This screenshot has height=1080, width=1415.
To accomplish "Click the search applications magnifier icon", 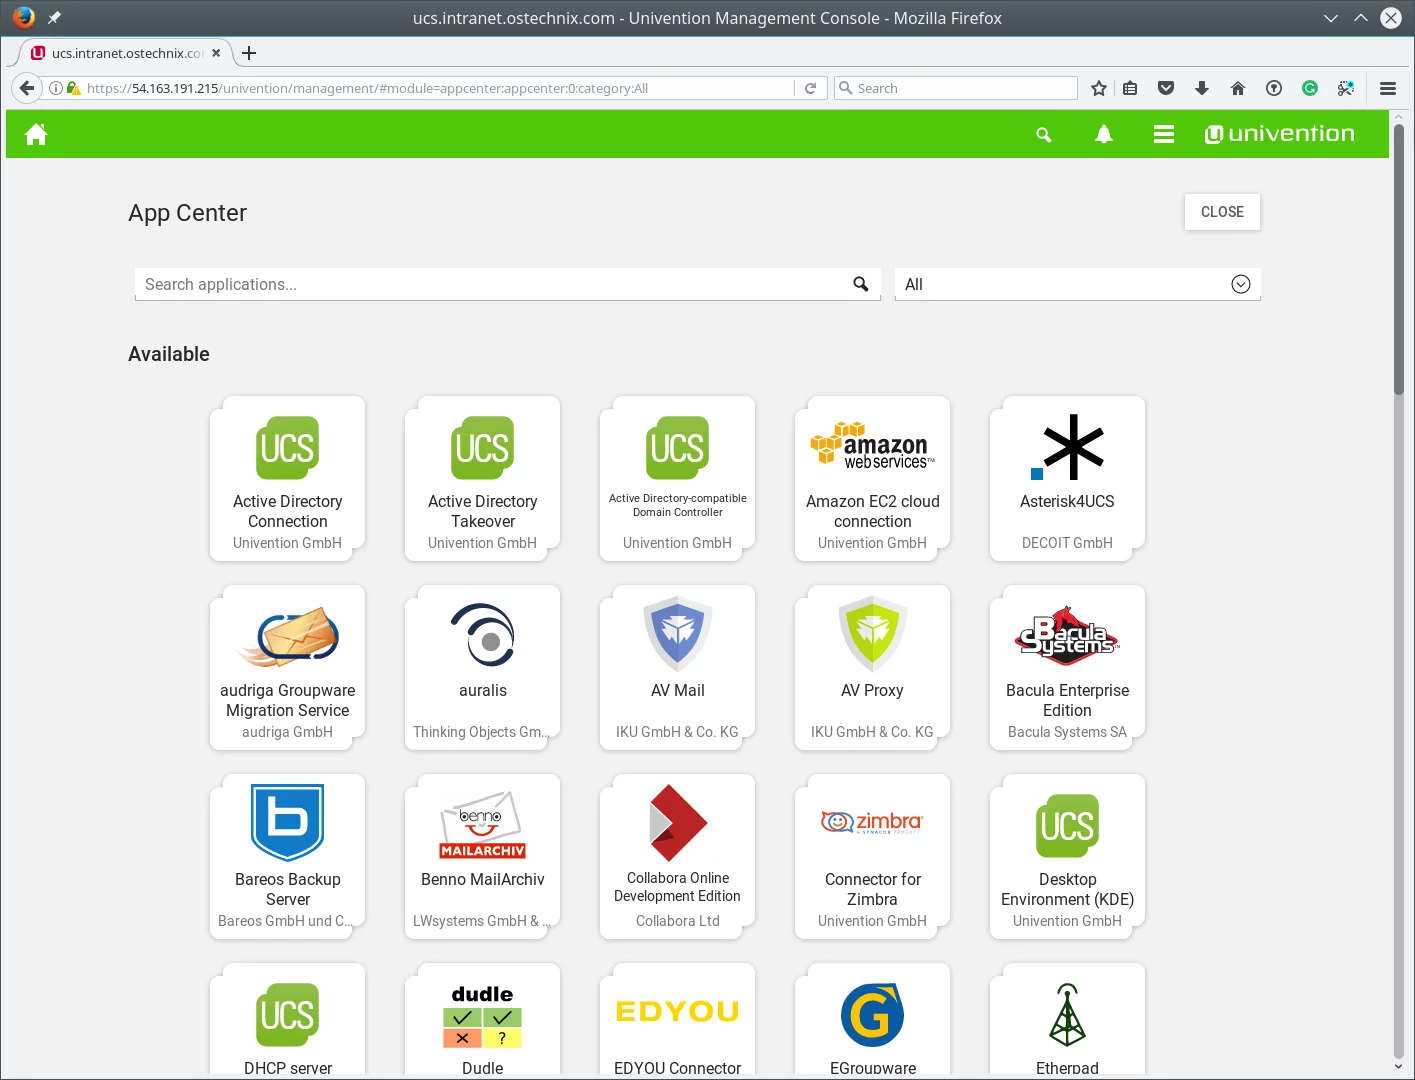I will (861, 284).
